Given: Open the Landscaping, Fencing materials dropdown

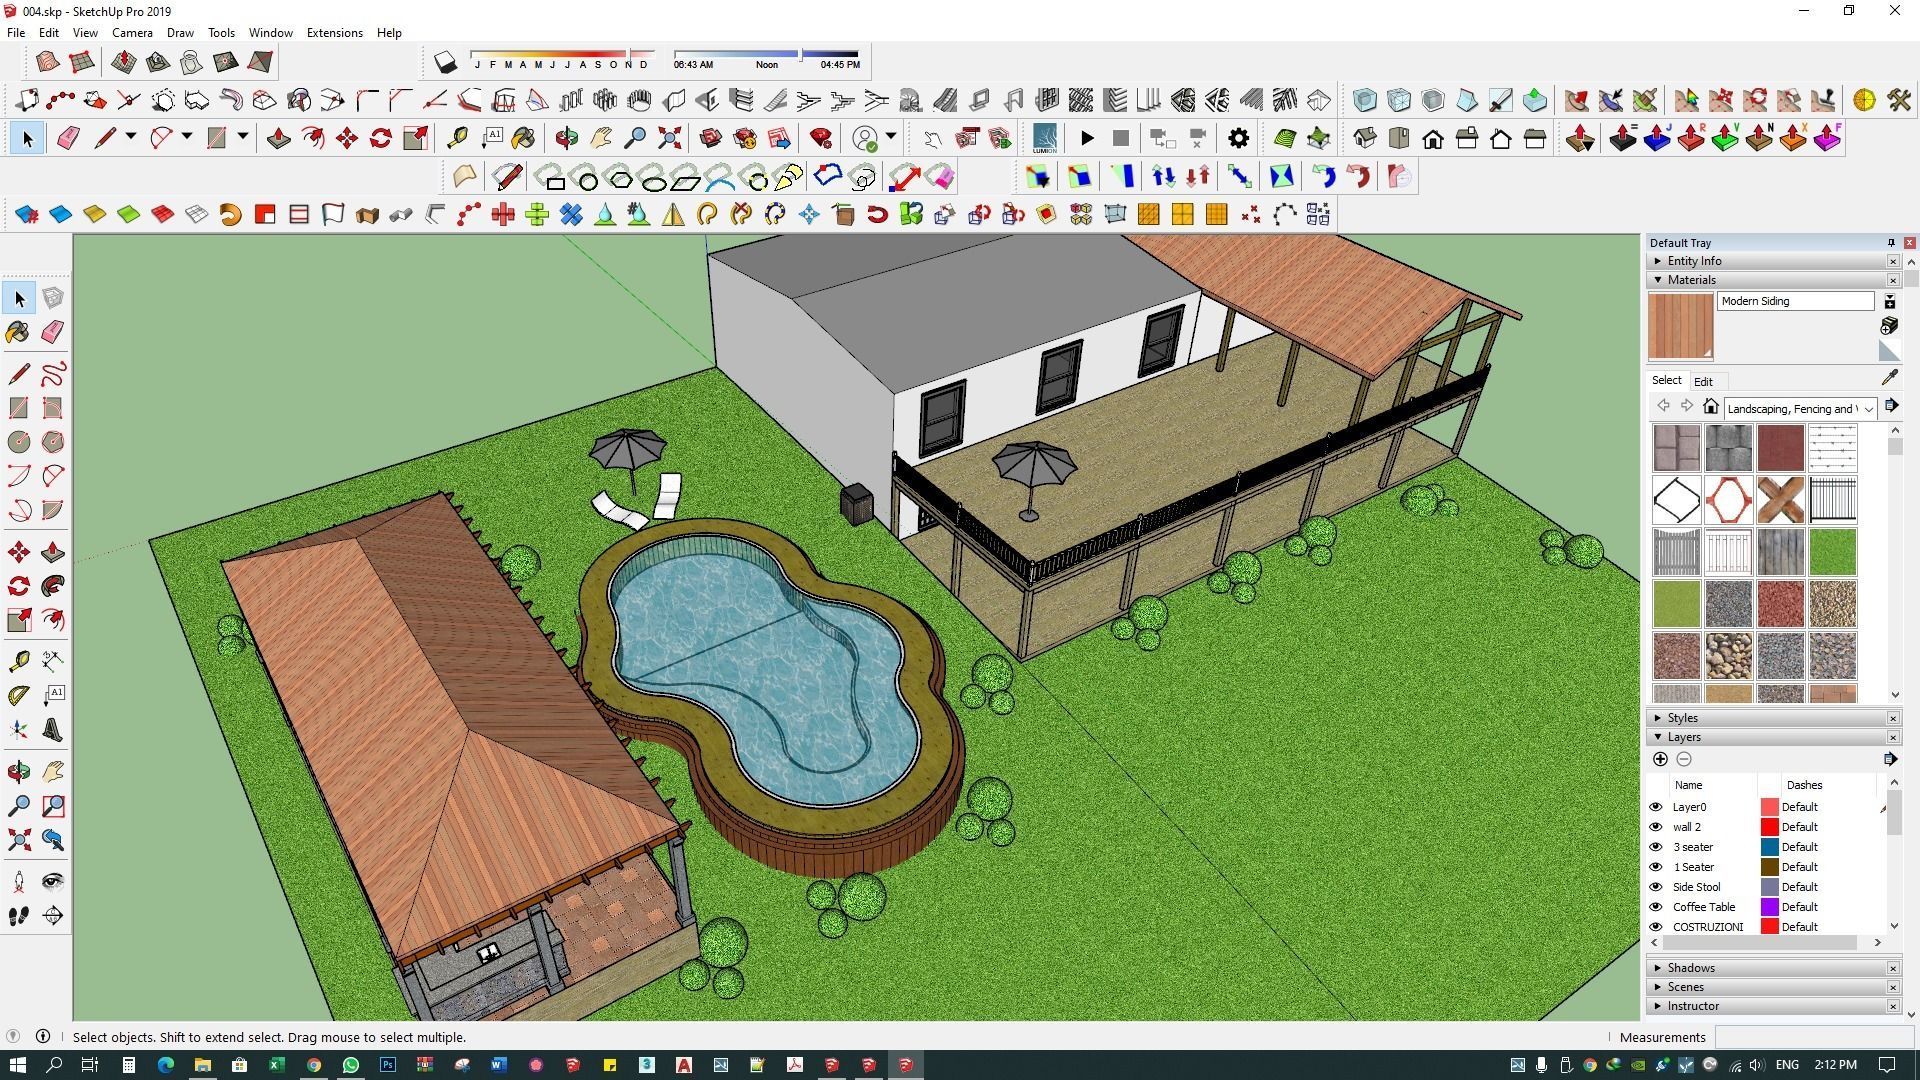Looking at the screenshot, I should [x=1800, y=408].
